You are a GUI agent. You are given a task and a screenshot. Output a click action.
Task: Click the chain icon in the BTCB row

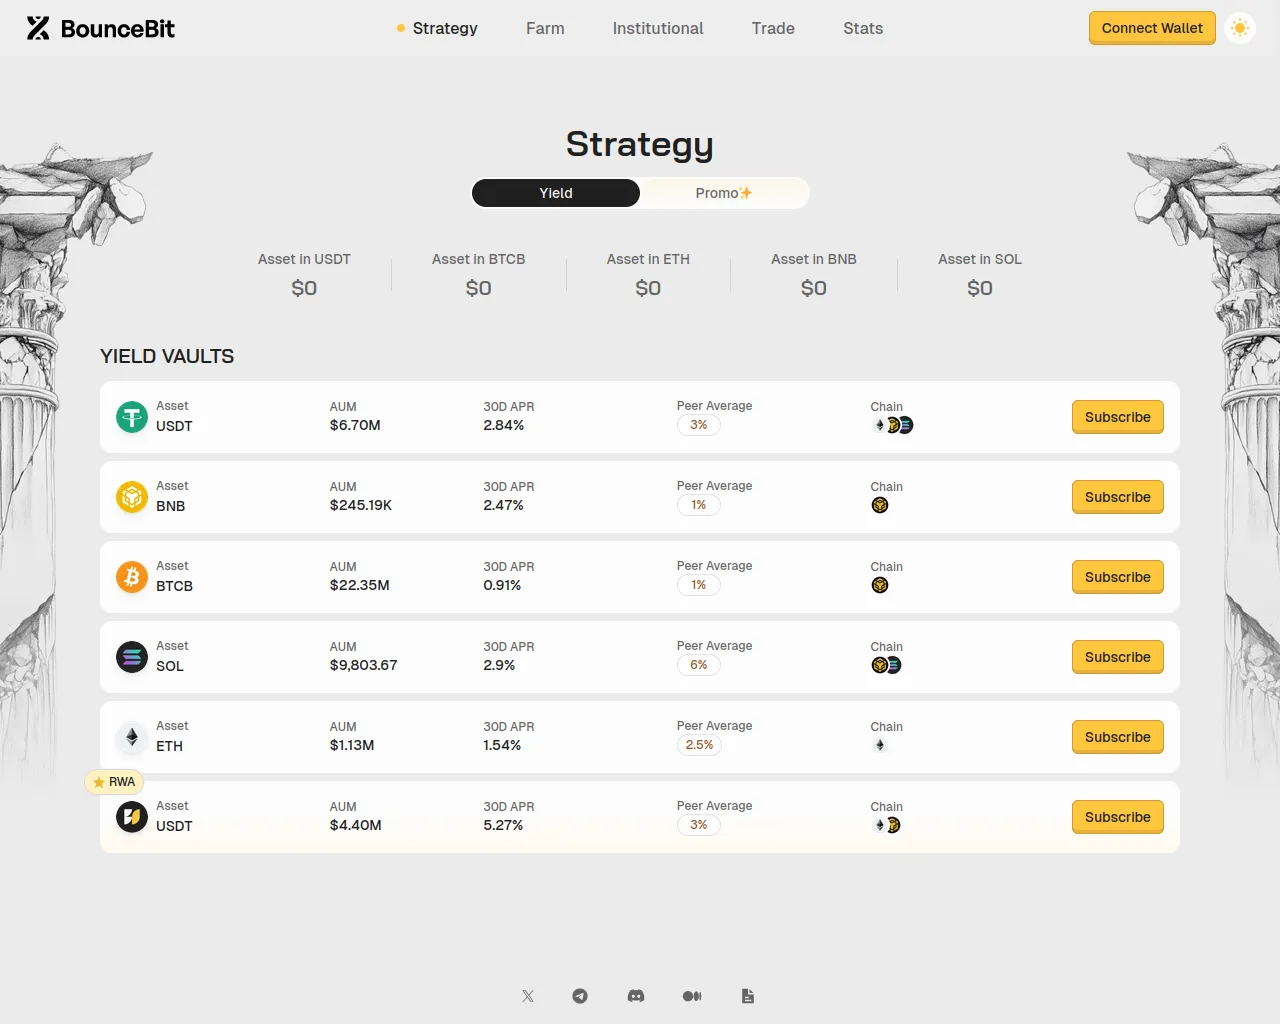880,585
